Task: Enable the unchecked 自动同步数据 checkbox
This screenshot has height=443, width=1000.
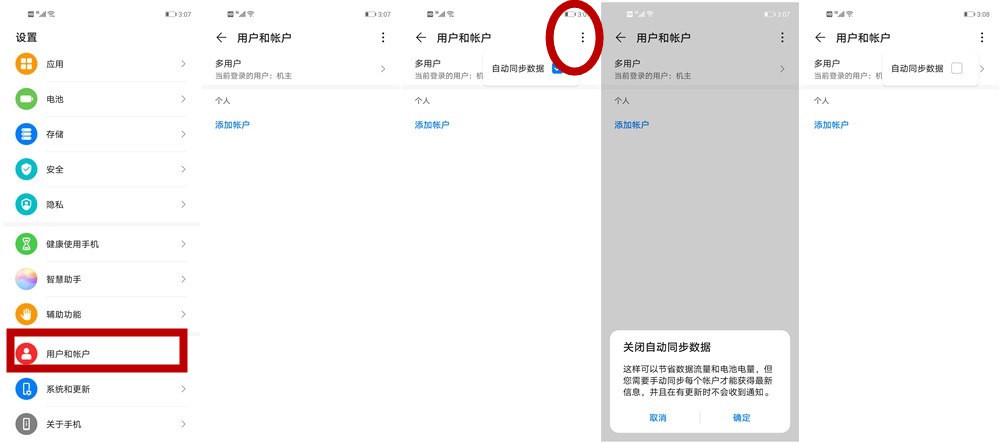Action: click(x=957, y=68)
